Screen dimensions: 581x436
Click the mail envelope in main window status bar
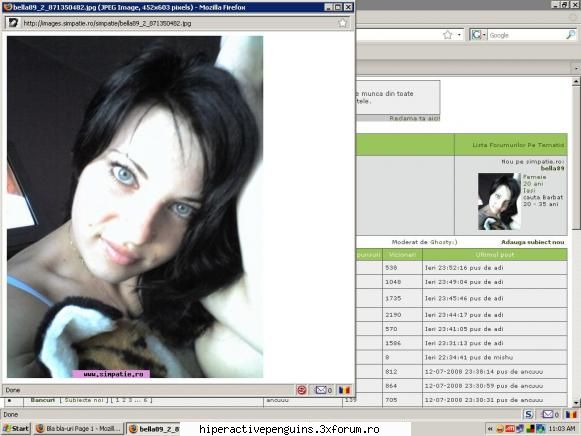pos(548,414)
